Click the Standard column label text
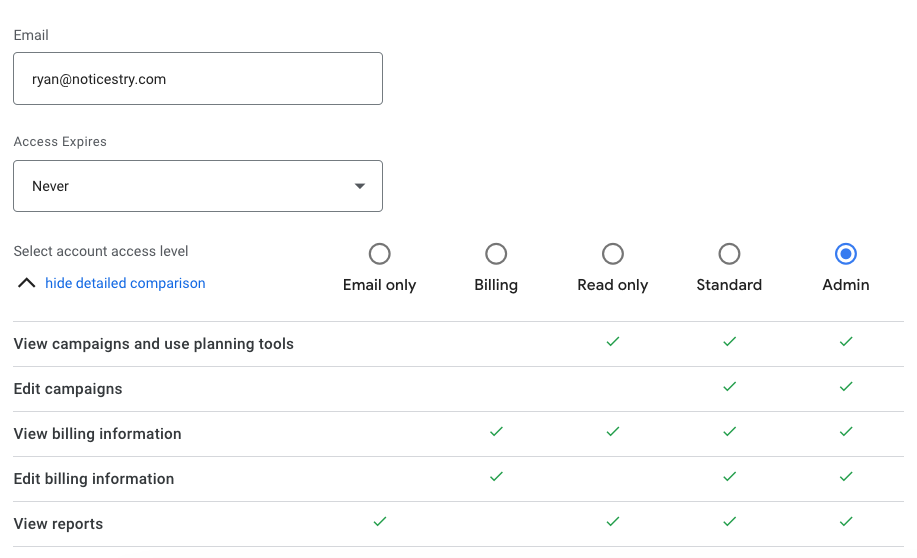This screenshot has height=558, width=917. (x=729, y=285)
